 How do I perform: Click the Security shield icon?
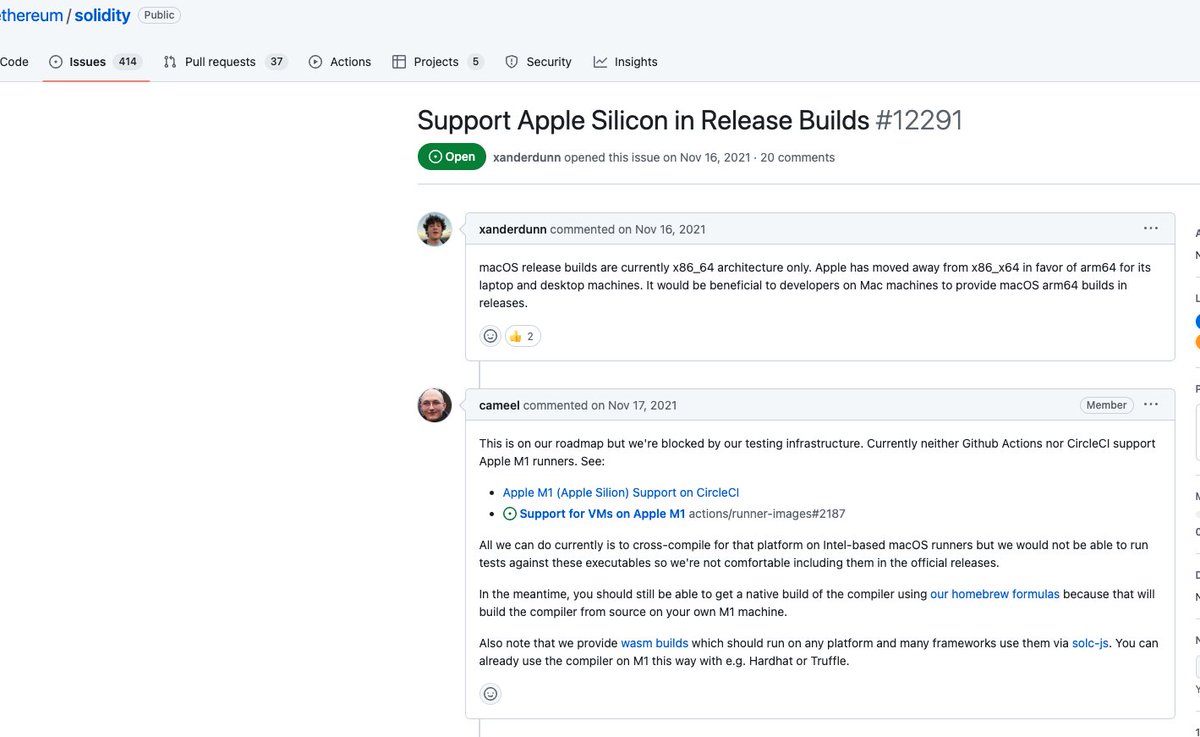[x=511, y=61]
